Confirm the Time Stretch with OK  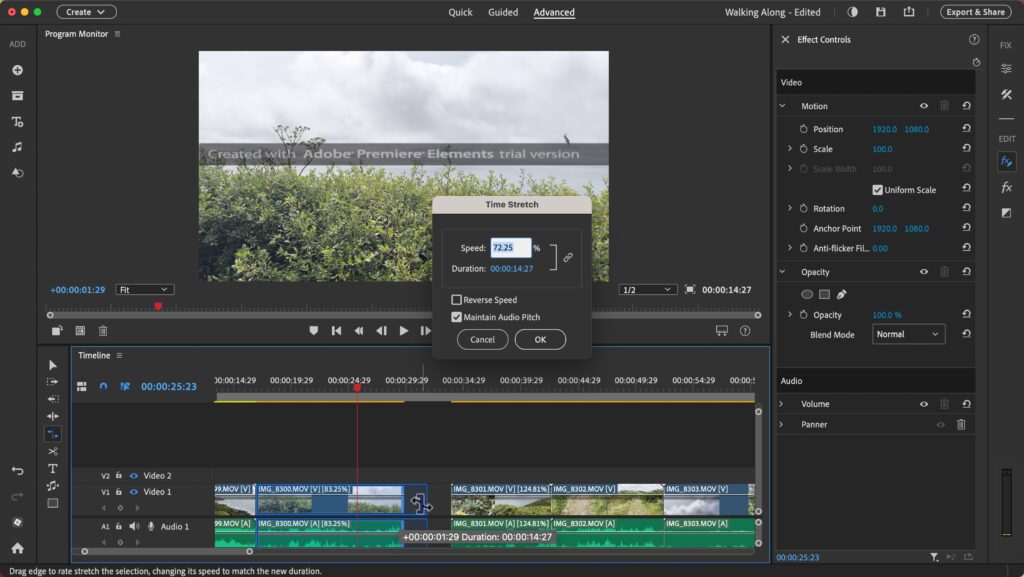[540, 339]
